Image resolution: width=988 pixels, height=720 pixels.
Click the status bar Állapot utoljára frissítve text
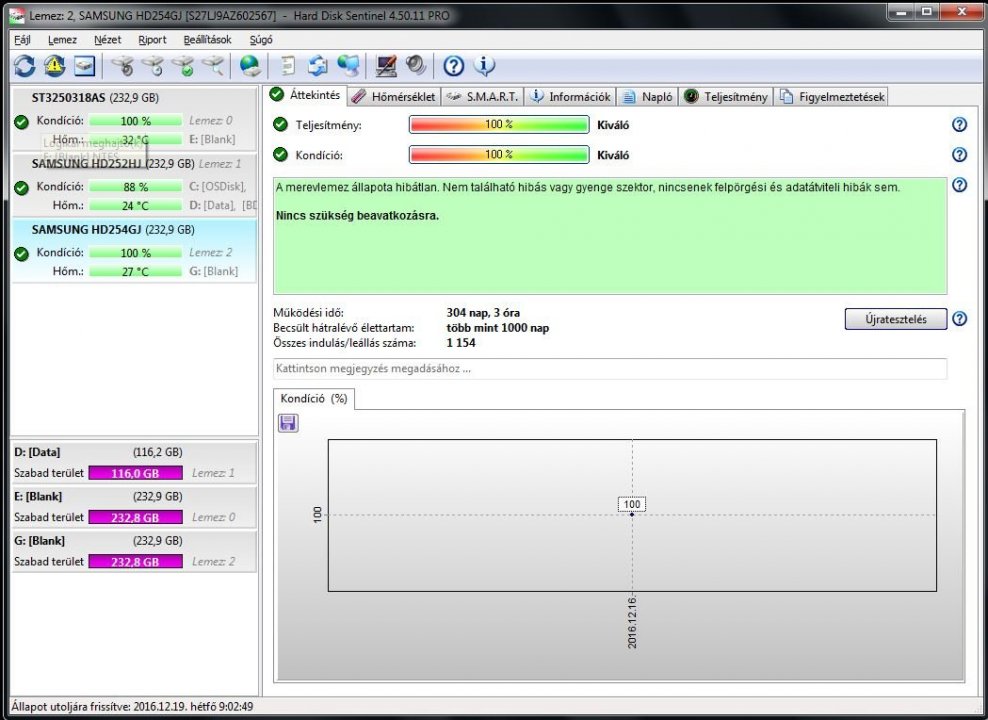tap(132, 707)
